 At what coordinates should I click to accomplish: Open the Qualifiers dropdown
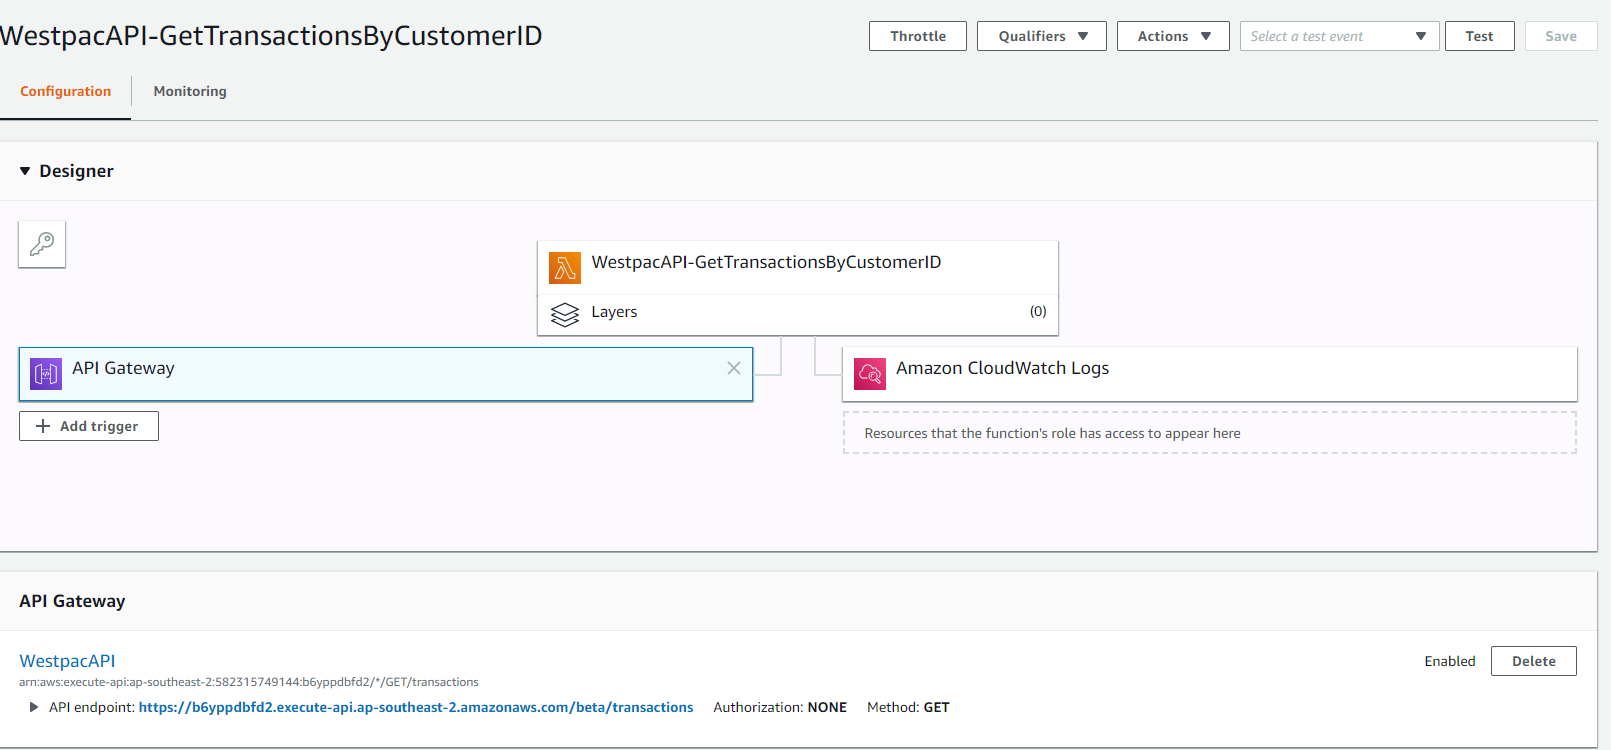click(1042, 36)
